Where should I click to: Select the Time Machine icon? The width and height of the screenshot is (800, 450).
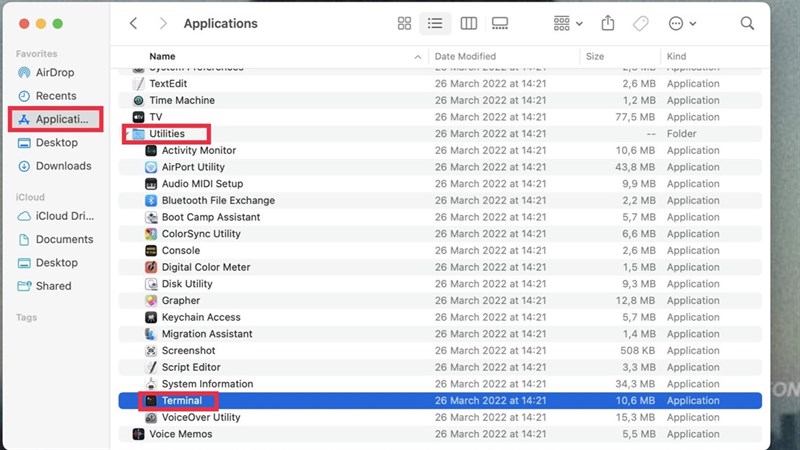138,101
